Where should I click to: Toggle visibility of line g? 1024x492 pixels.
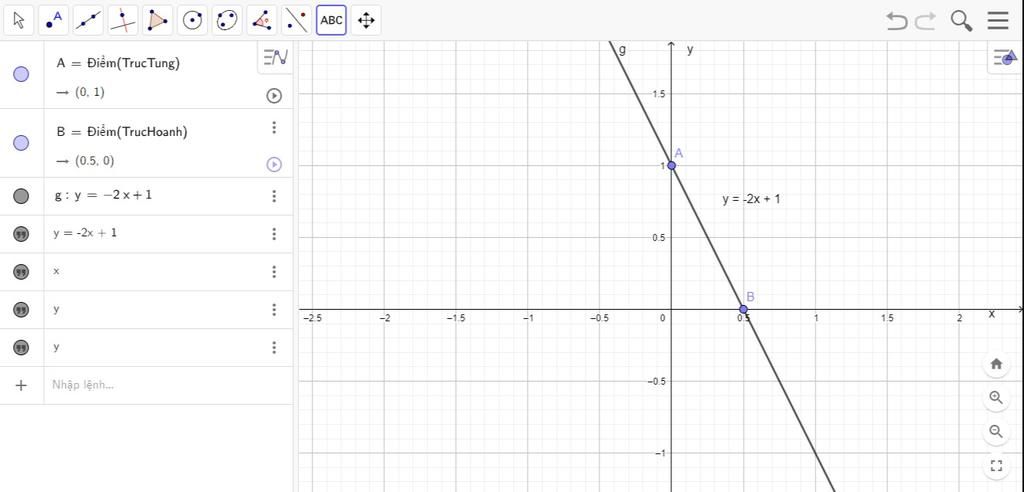21,196
